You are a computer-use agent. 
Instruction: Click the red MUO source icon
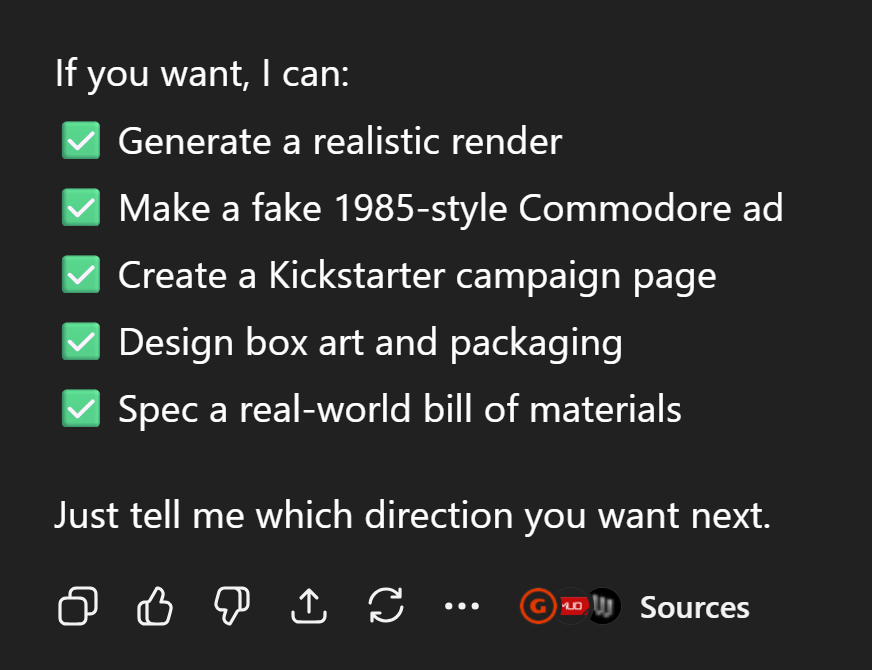(571, 606)
